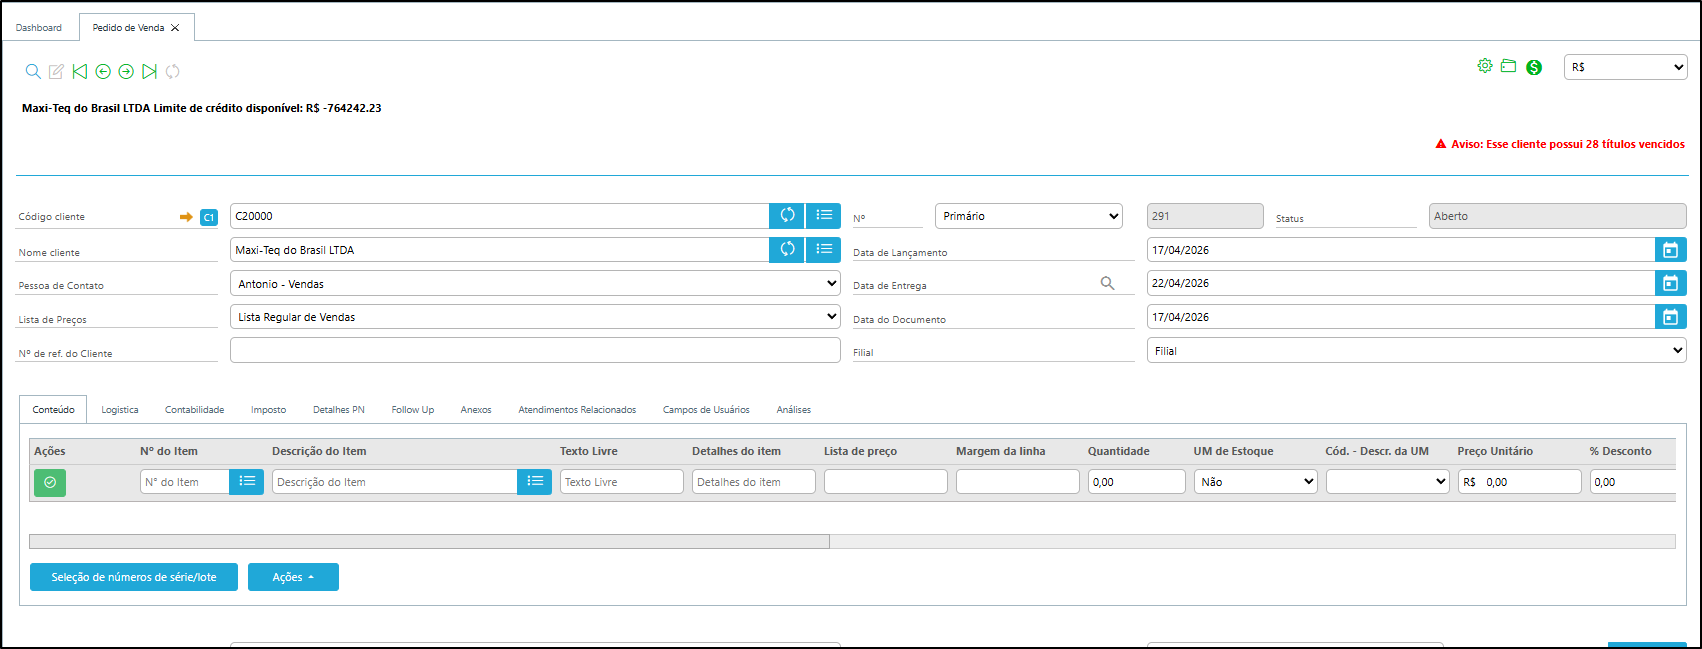Click Seleção de números de série/lote button
This screenshot has width=1702, height=649.
(x=134, y=577)
